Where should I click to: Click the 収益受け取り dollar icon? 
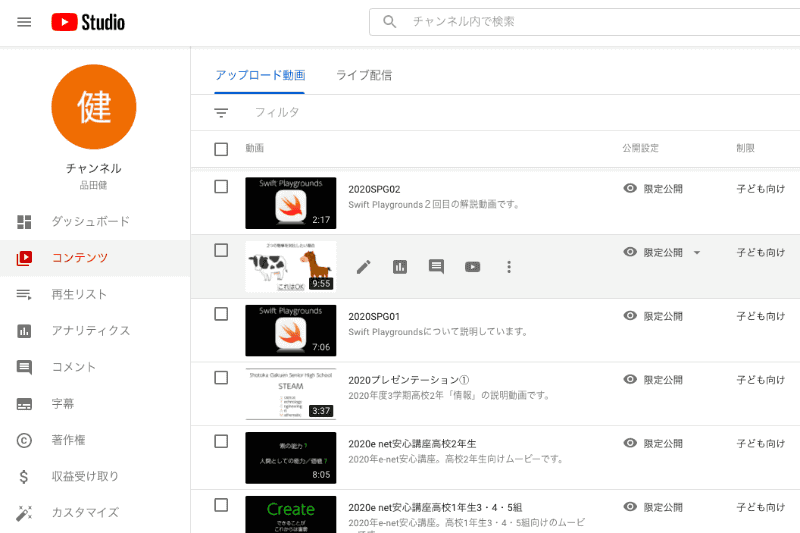pos(24,476)
